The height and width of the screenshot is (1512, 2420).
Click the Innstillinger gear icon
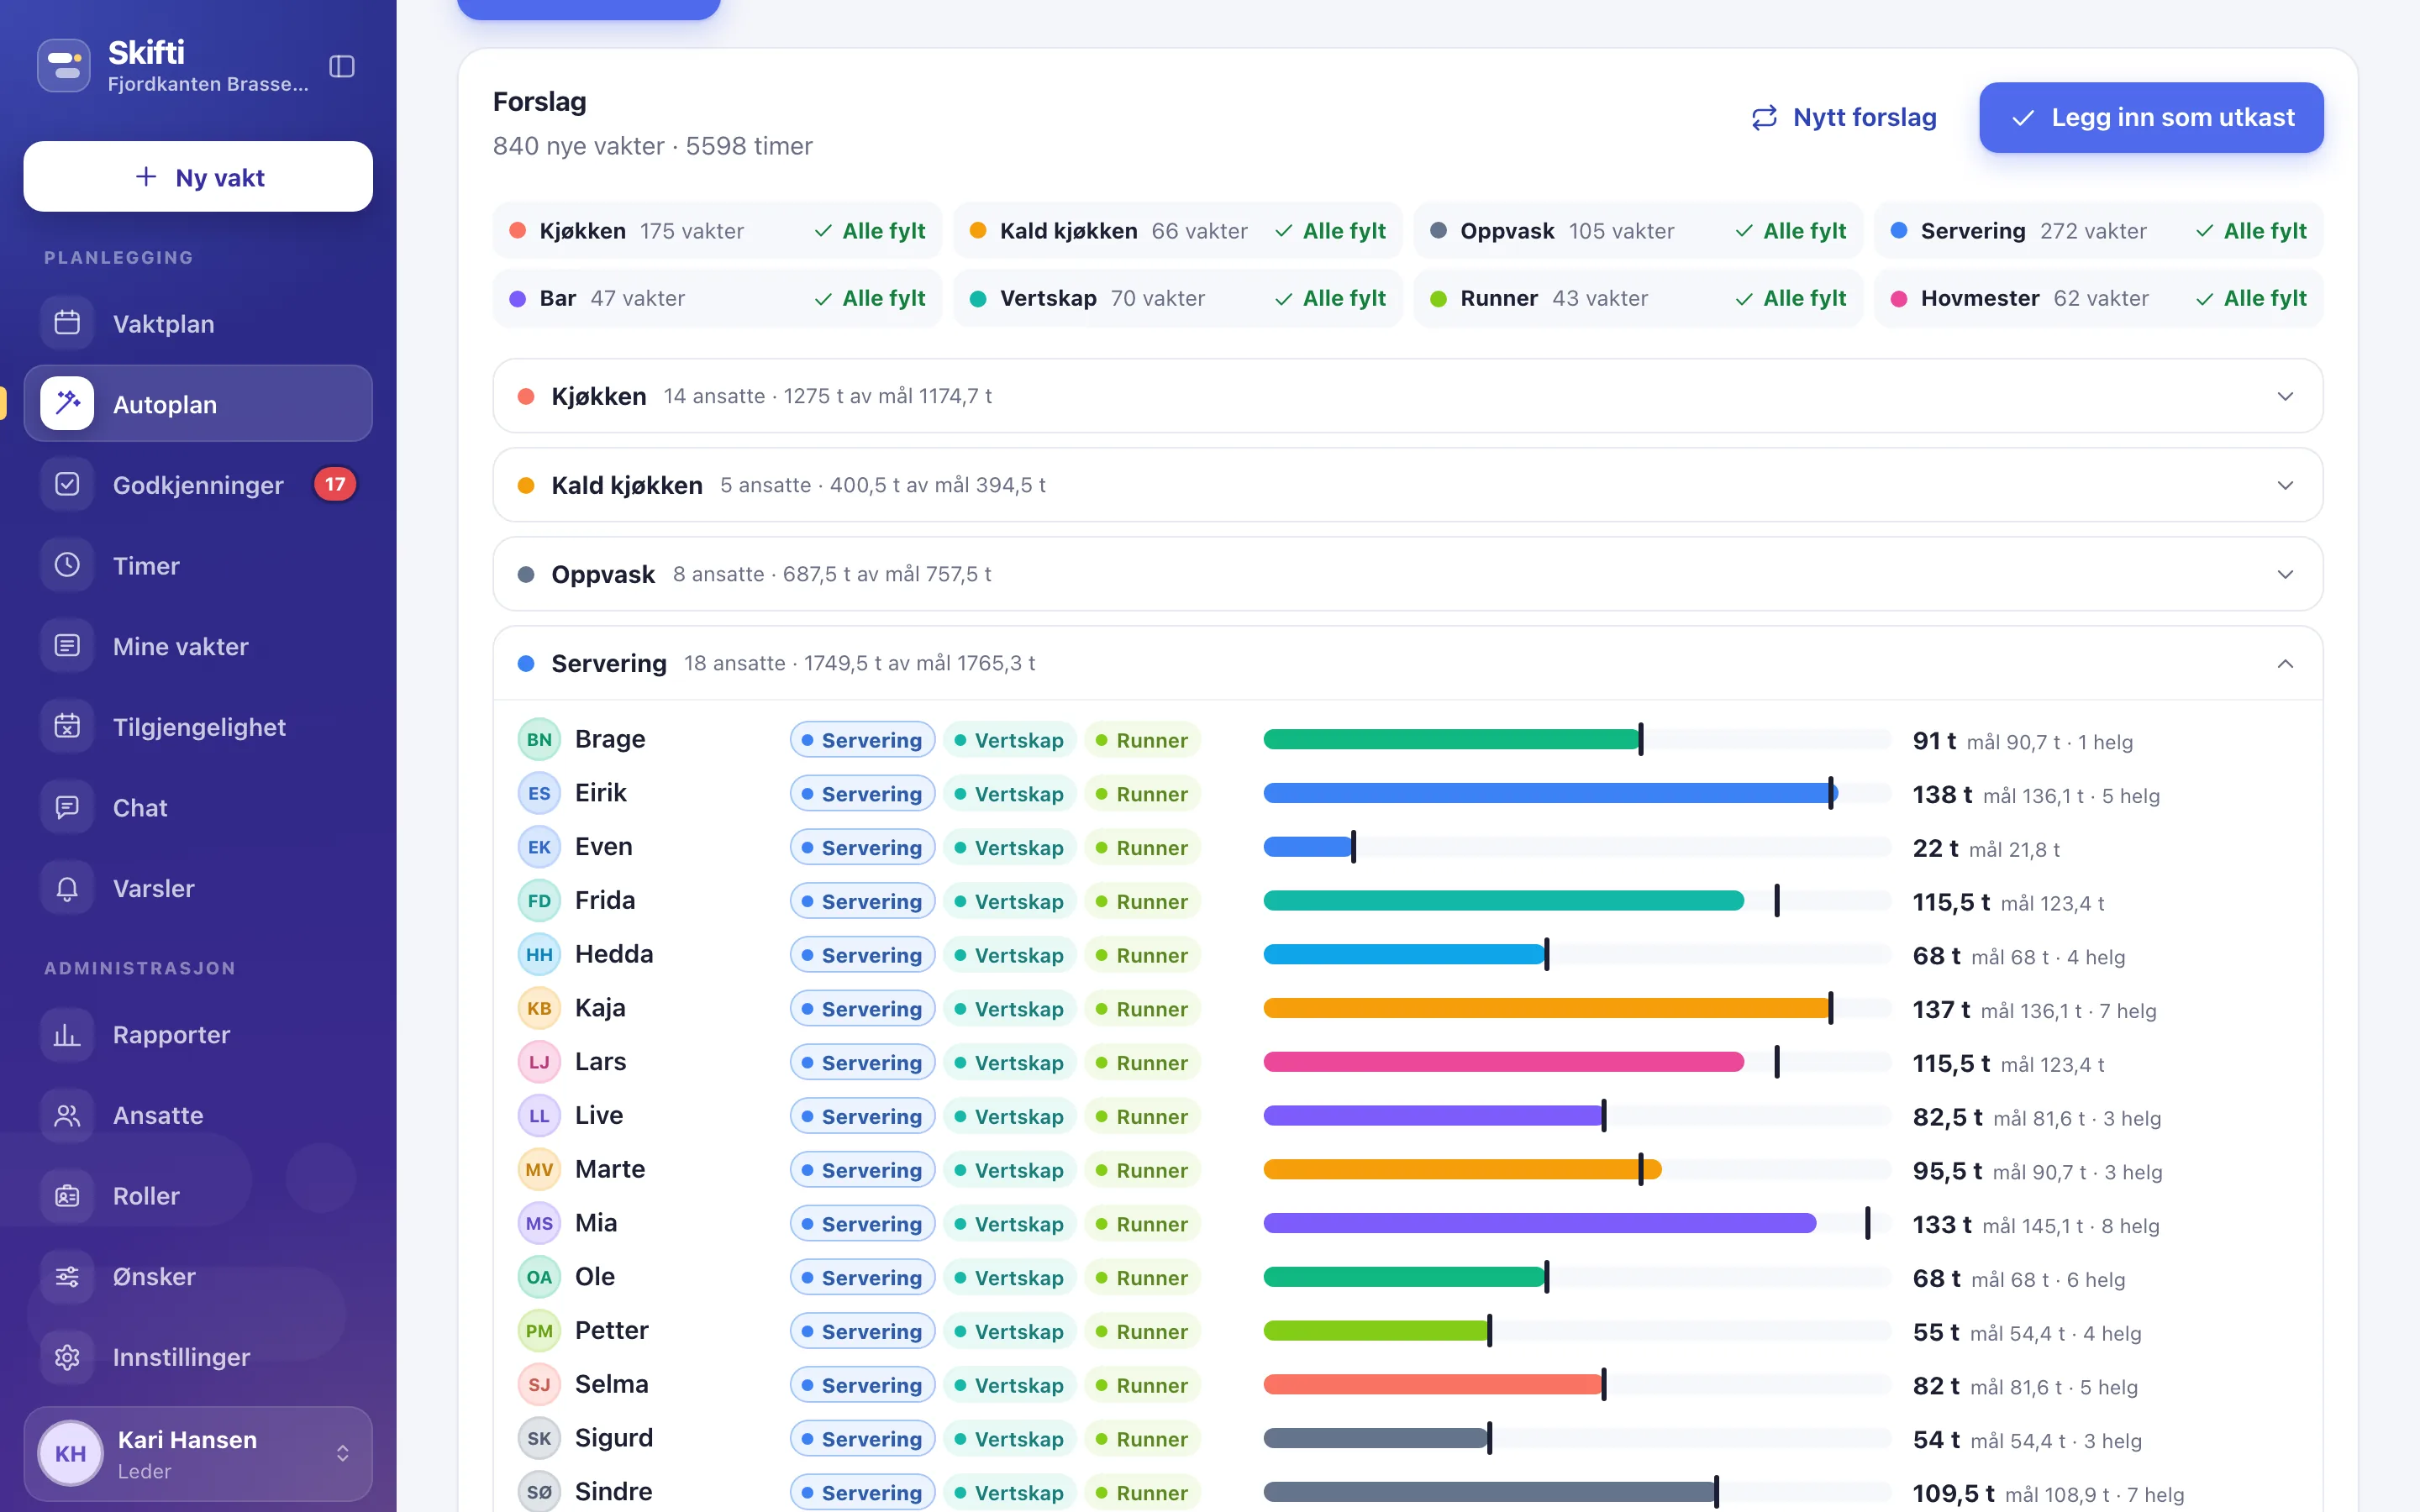pos(67,1357)
